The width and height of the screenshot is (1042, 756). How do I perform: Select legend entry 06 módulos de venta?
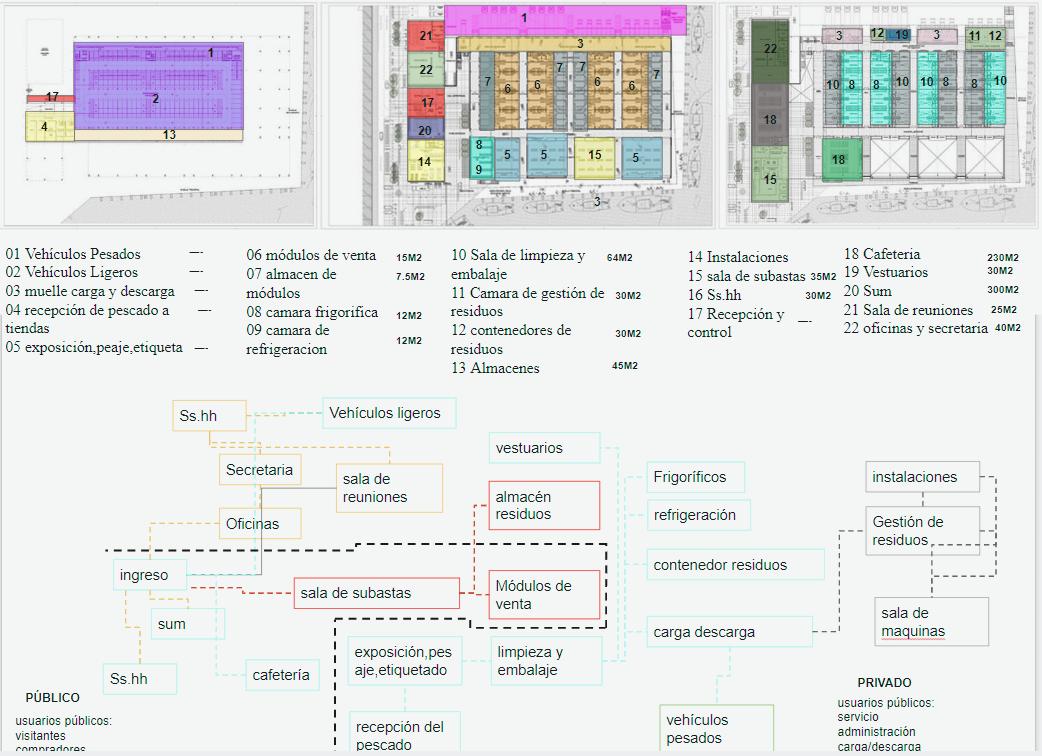[311, 255]
